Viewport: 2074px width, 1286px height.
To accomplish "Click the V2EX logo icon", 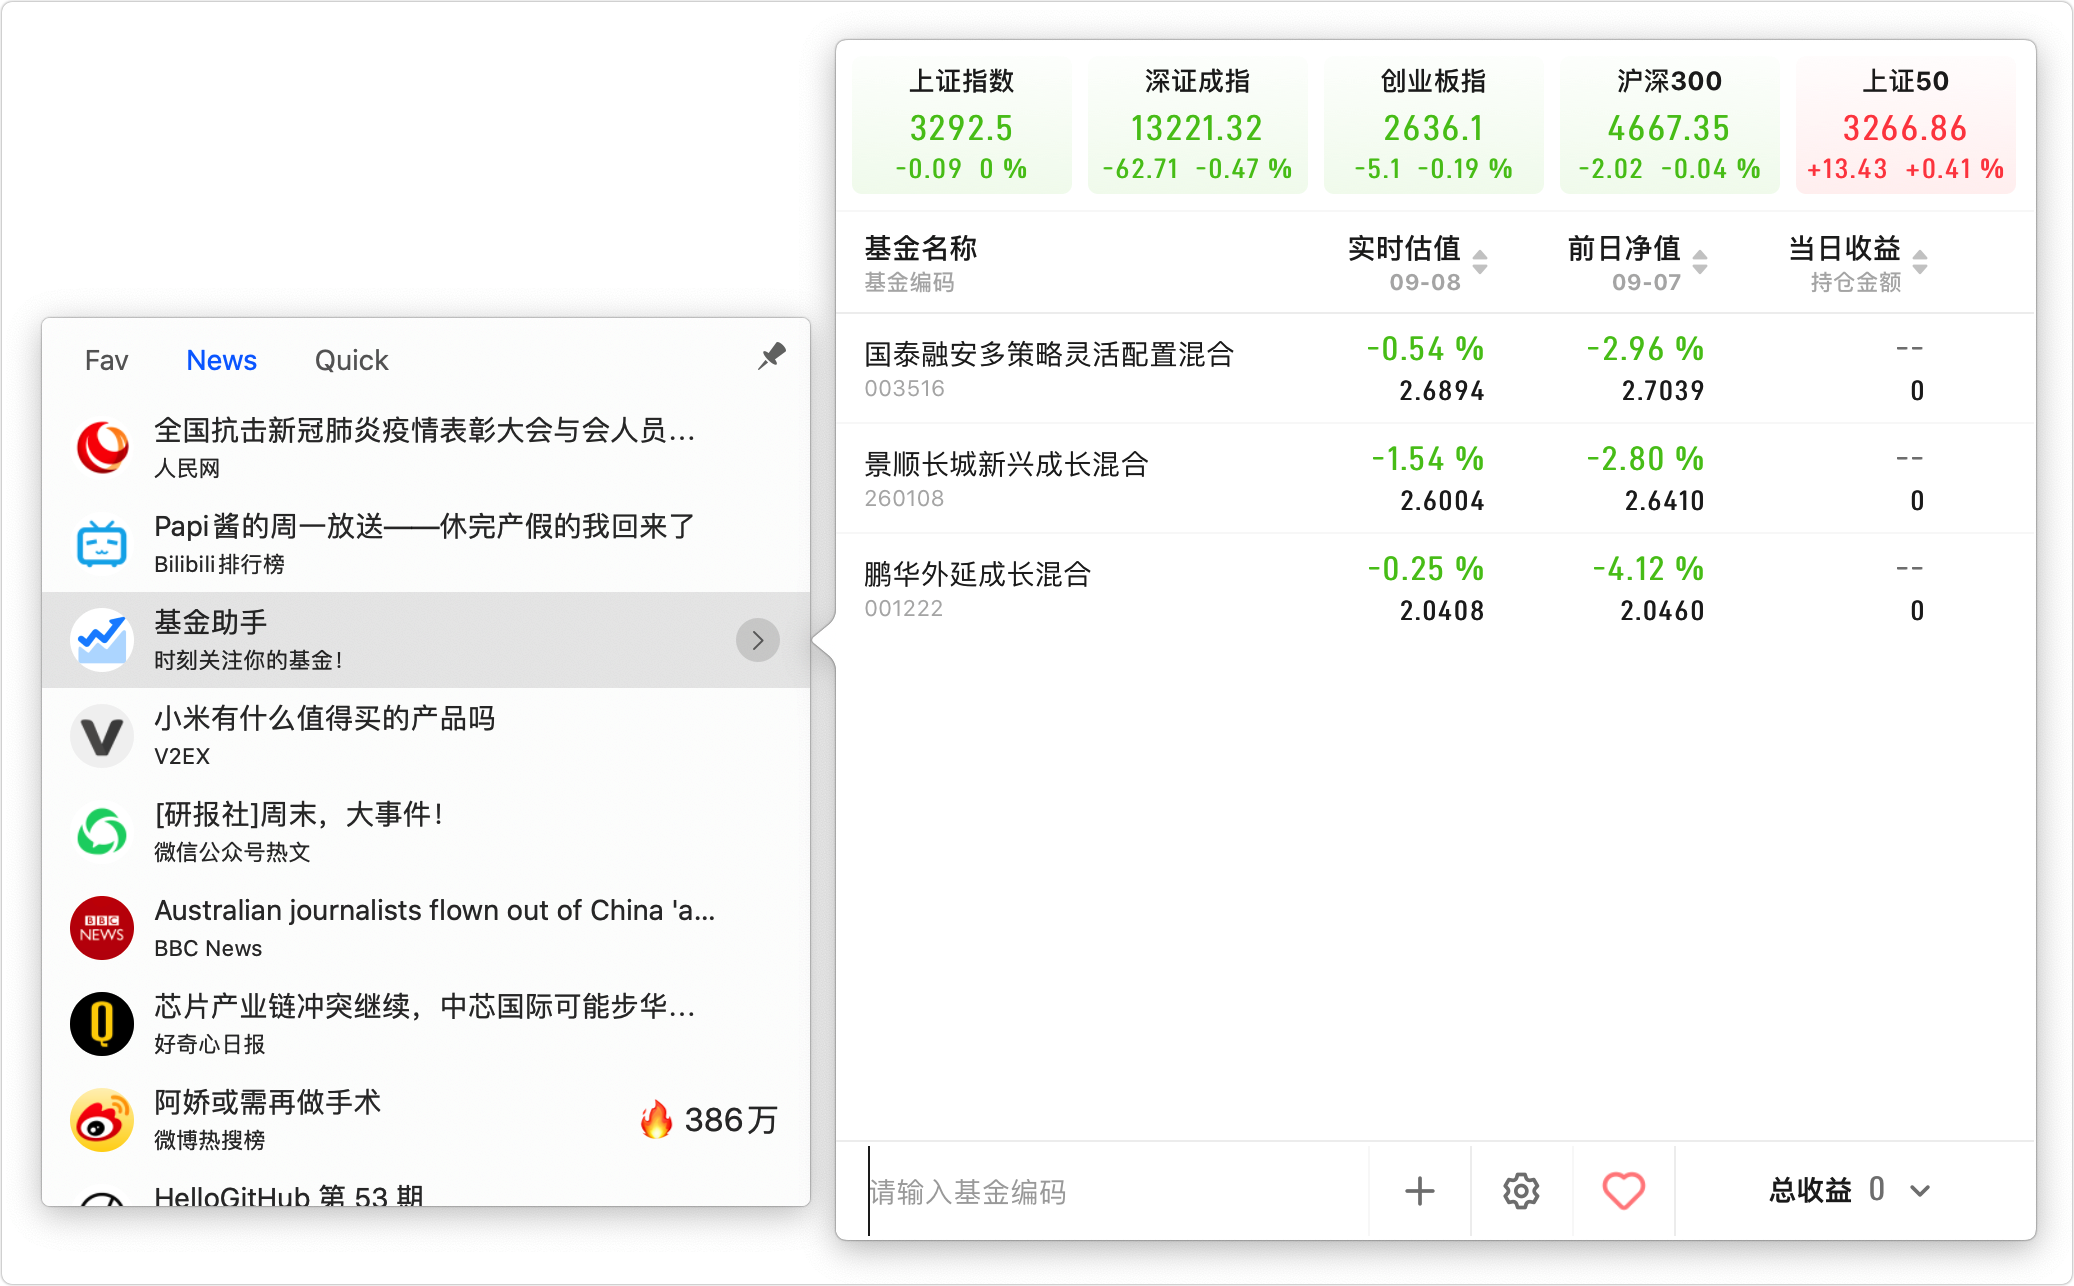I will point(102,736).
